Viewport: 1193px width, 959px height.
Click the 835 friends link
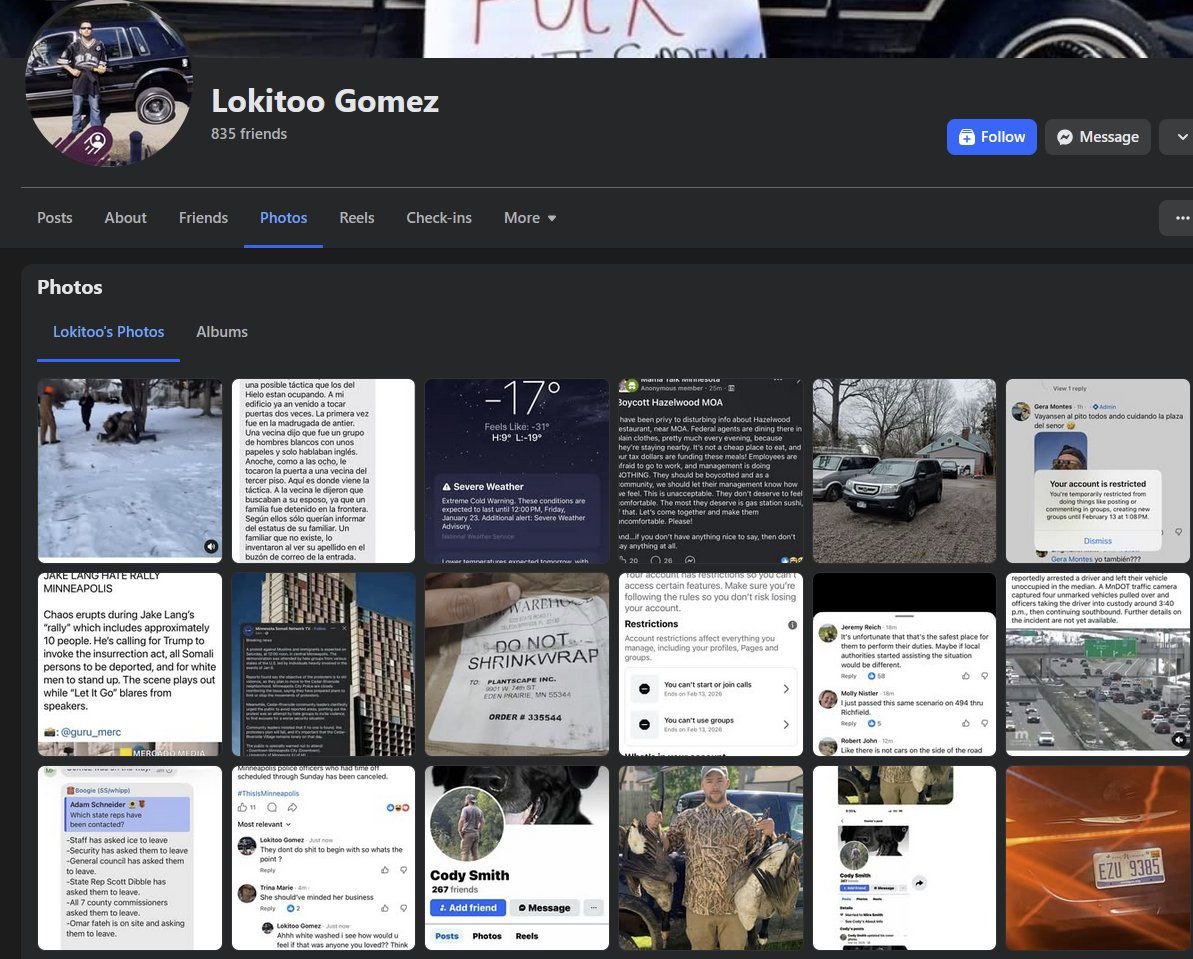click(x=249, y=134)
